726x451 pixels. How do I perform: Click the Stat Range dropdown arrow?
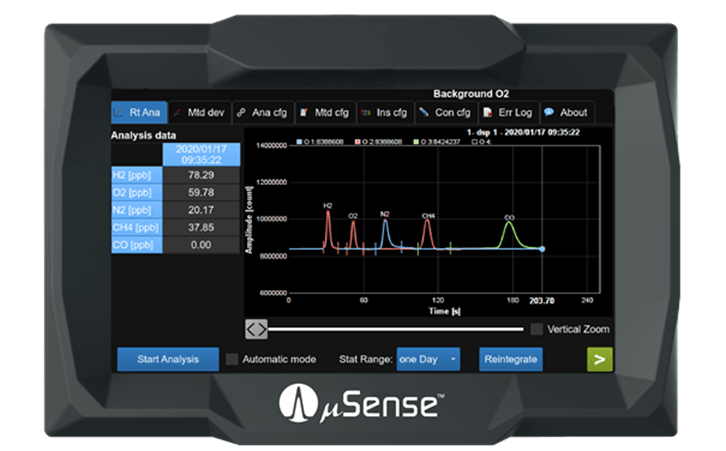click(x=453, y=359)
